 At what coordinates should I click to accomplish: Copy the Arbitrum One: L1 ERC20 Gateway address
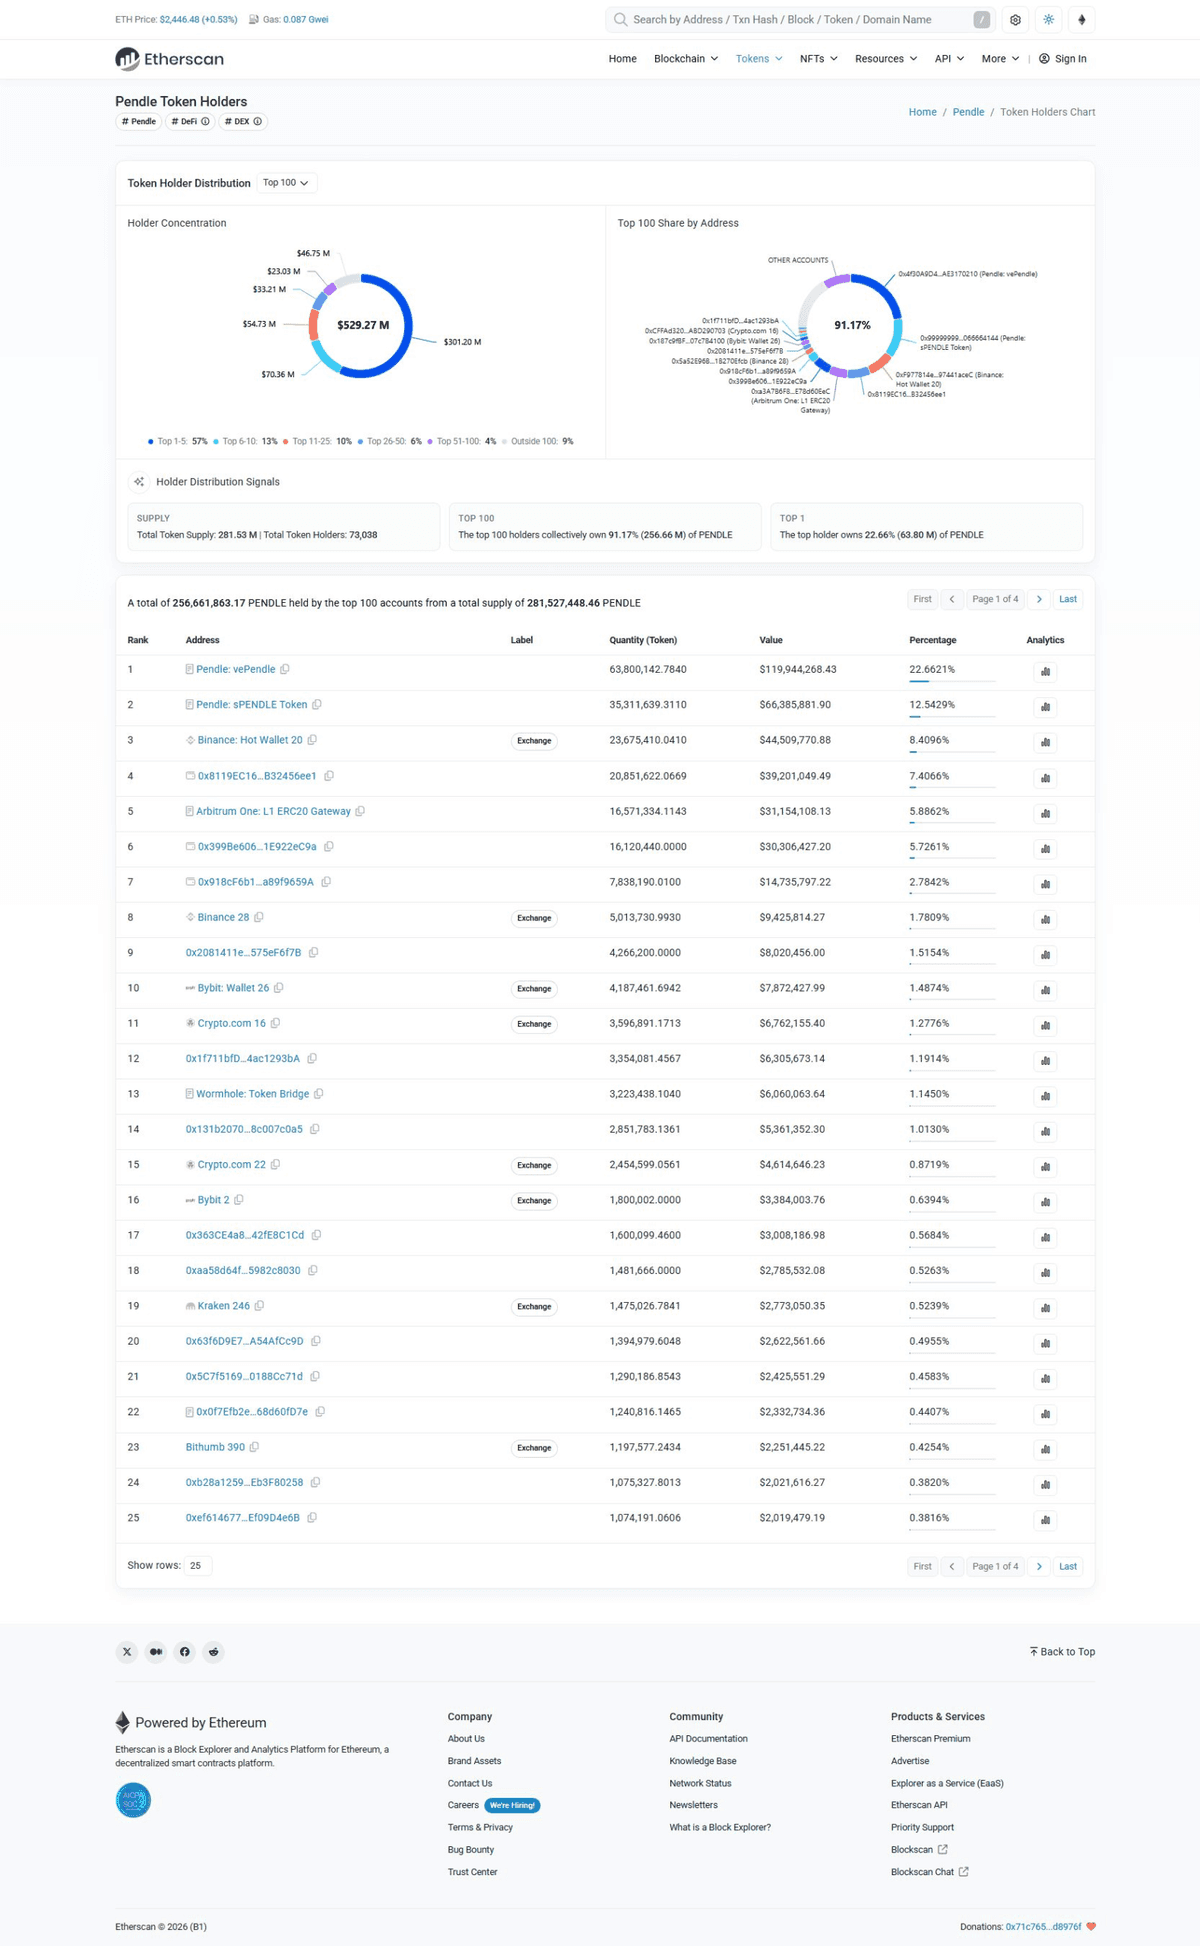(360, 811)
